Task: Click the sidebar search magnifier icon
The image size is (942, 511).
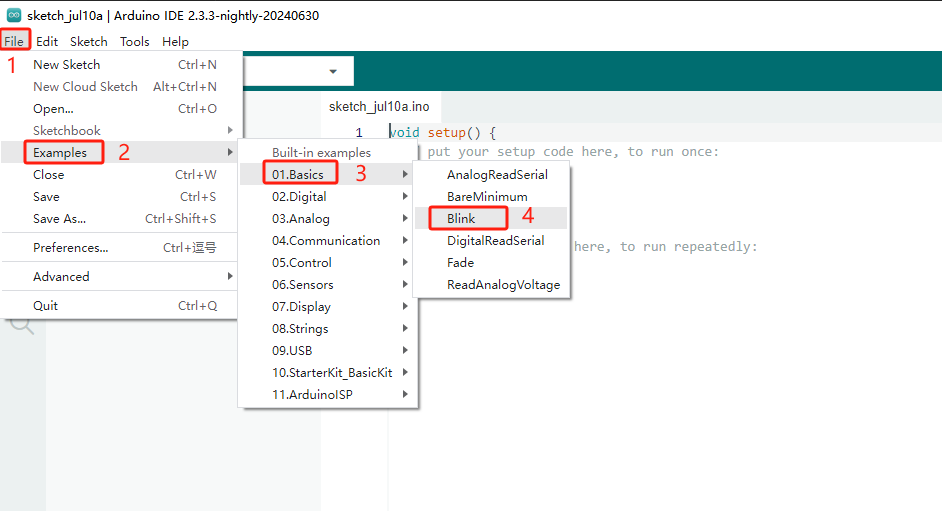Action: pos(22,325)
